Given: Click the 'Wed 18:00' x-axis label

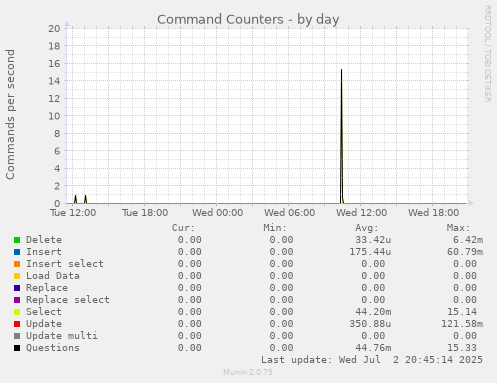Looking at the screenshot, I should click(433, 213).
